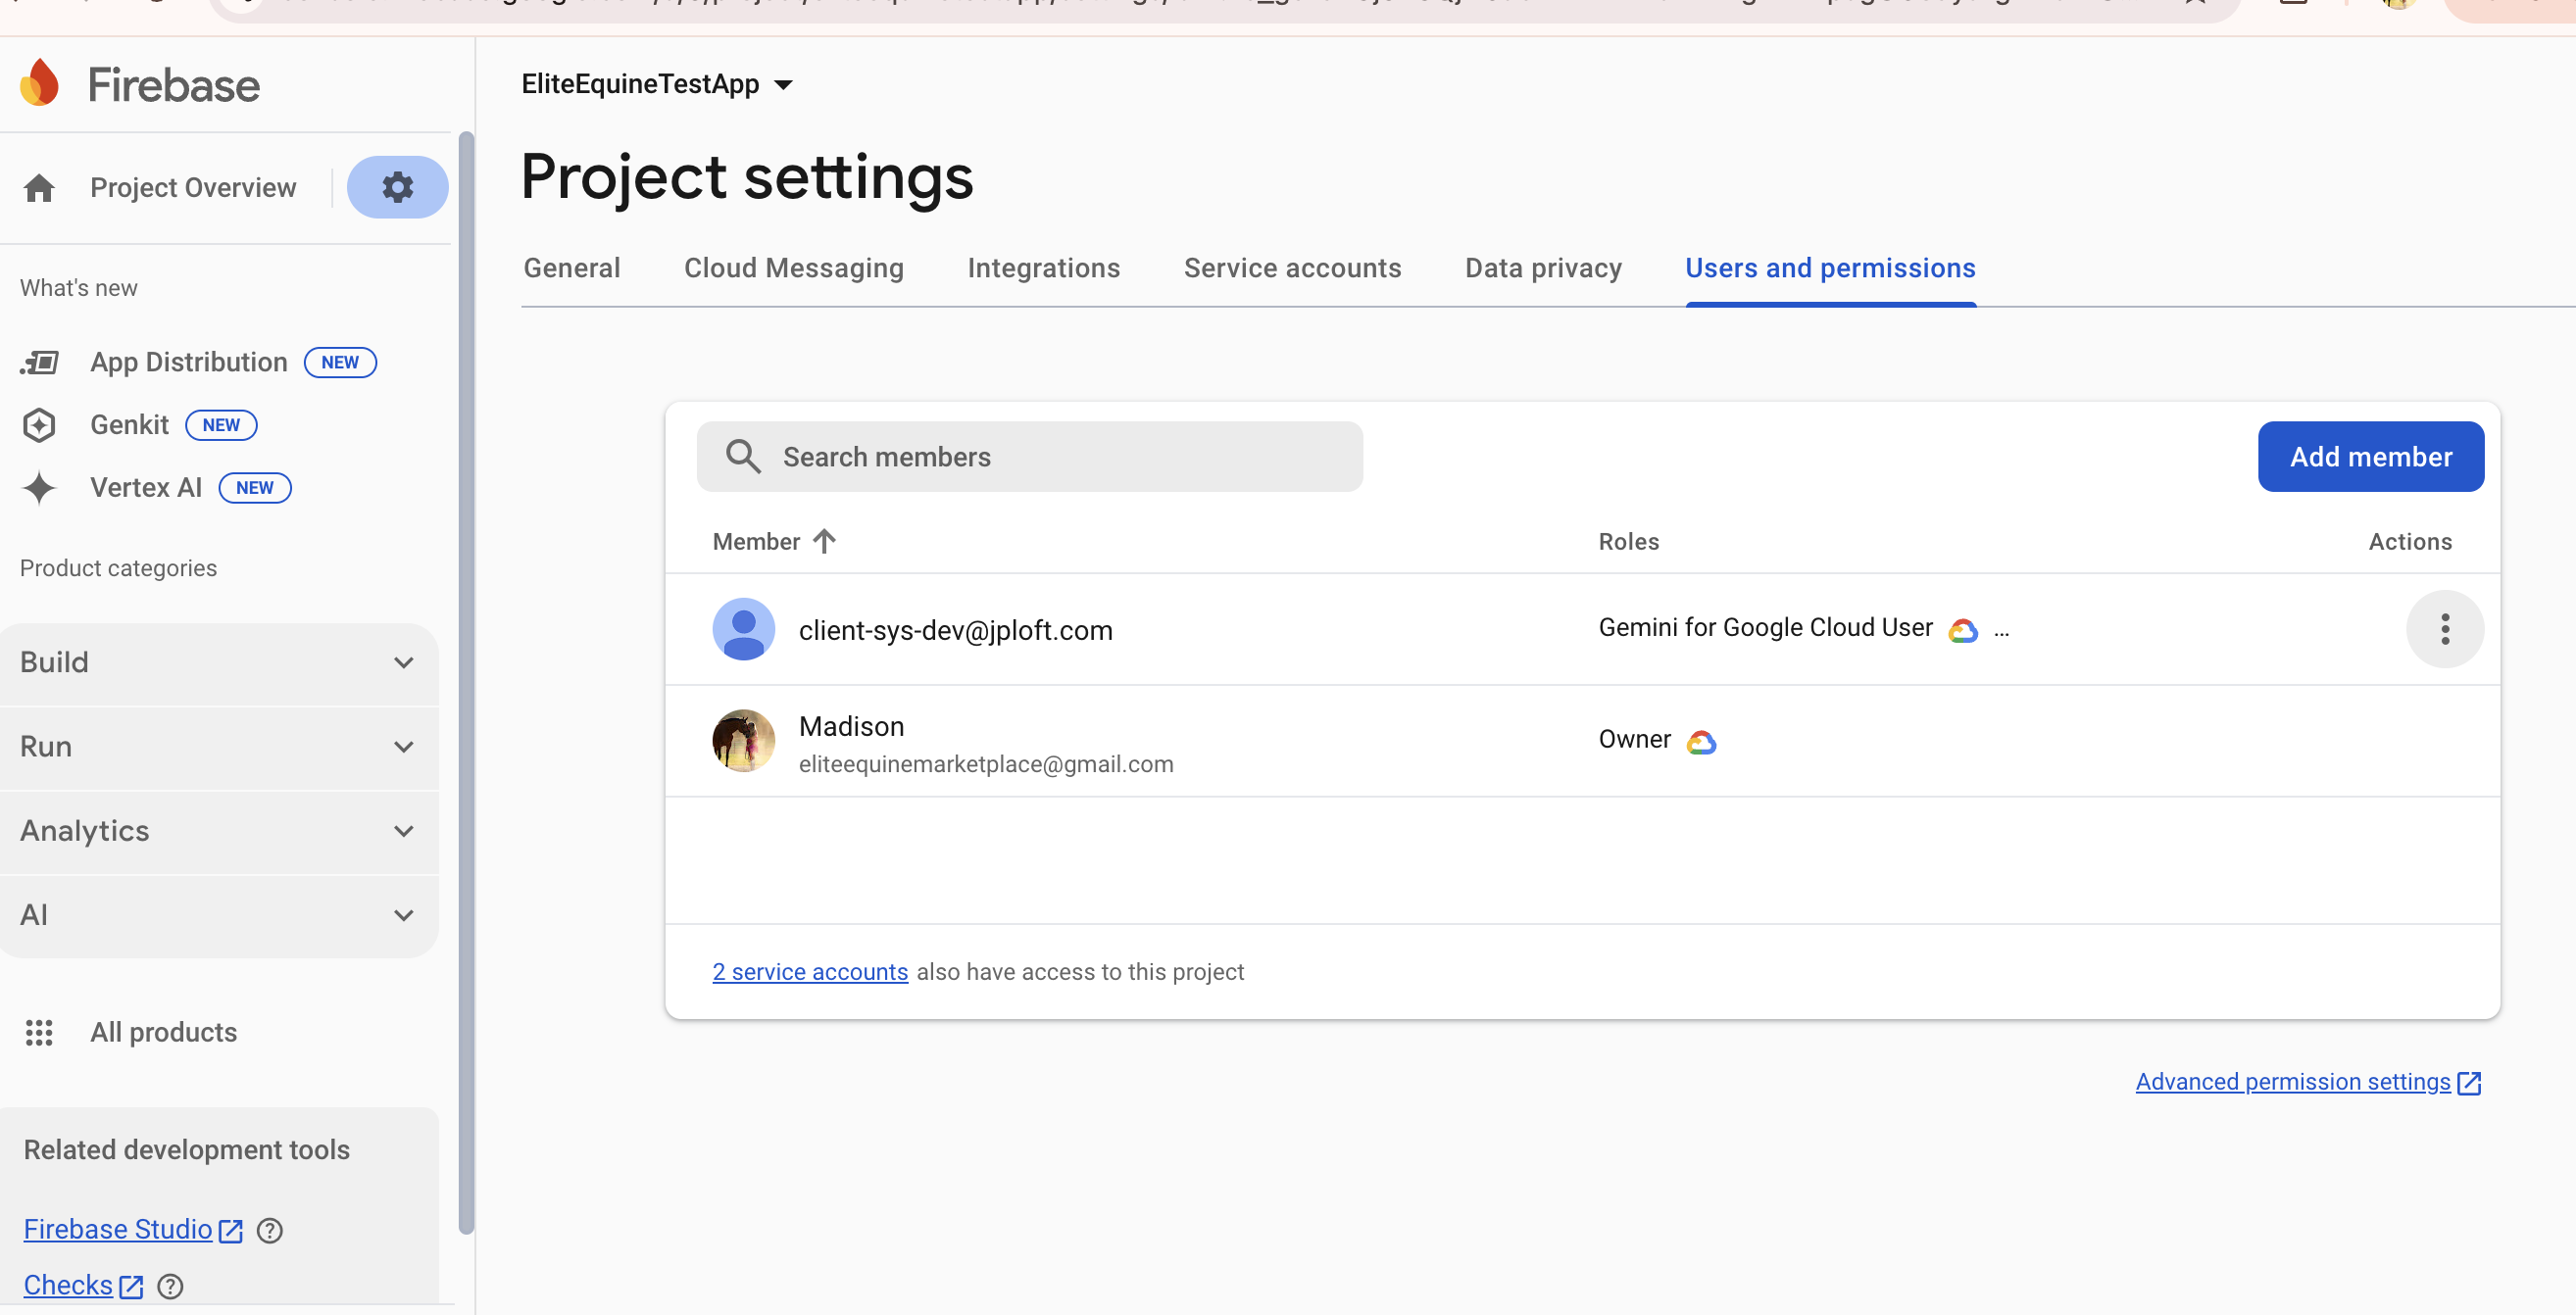This screenshot has width=2576, height=1315.
Task: Expand the AI category
Action: click(x=219, y=915)
